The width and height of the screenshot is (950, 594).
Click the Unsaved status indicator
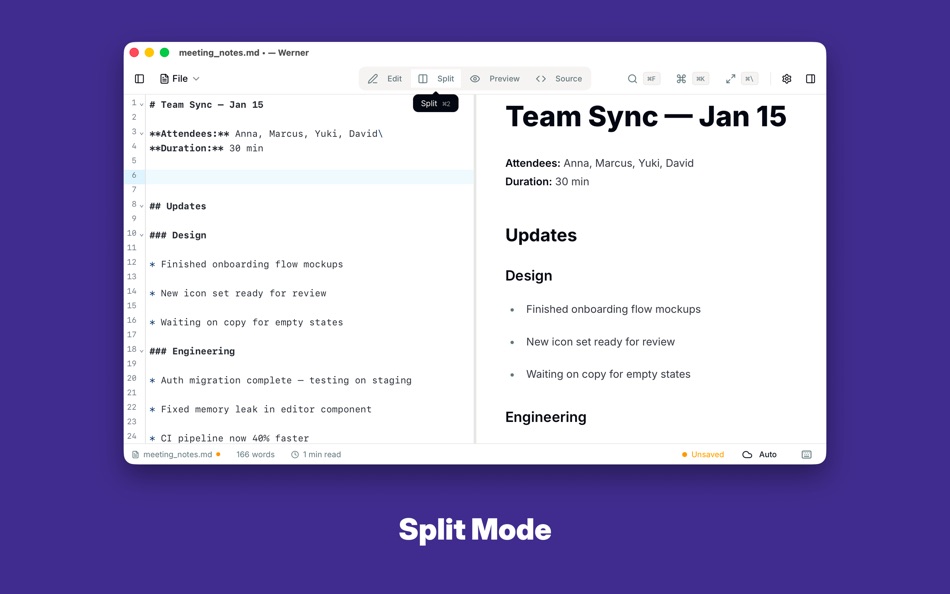[703, 455]
